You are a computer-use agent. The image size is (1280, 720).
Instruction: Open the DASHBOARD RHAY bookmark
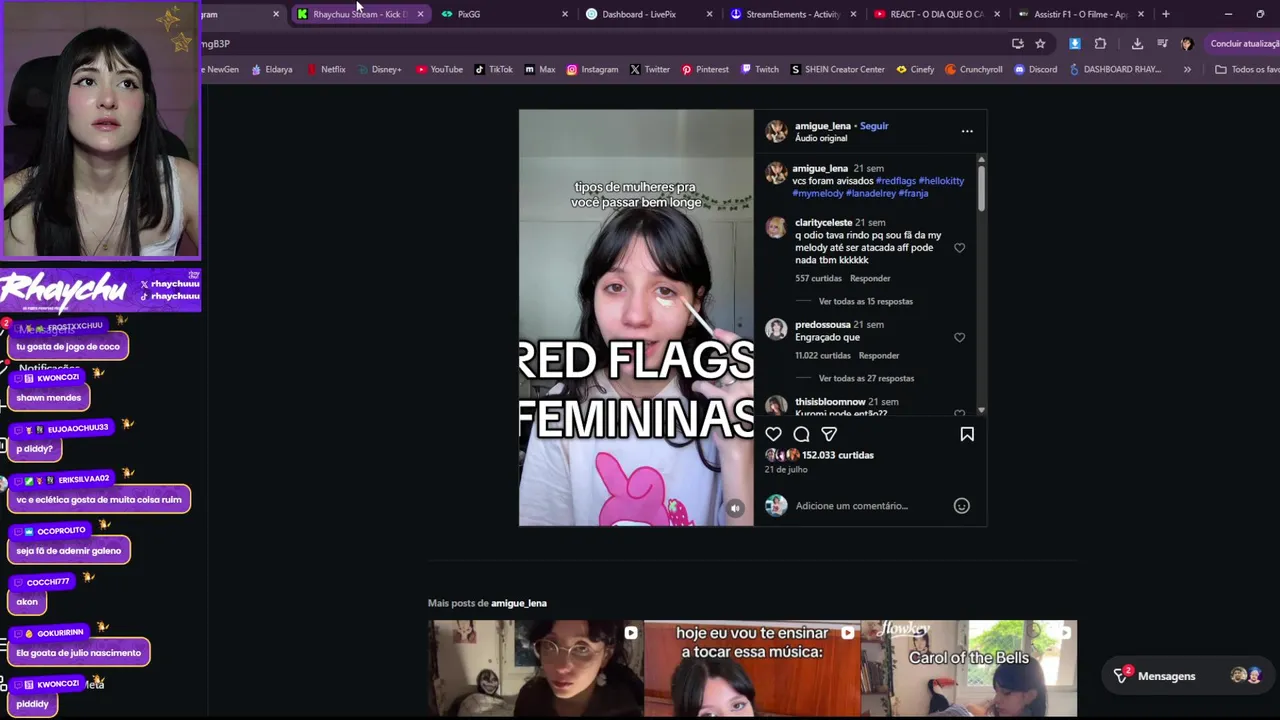(x=1115, y=70)
